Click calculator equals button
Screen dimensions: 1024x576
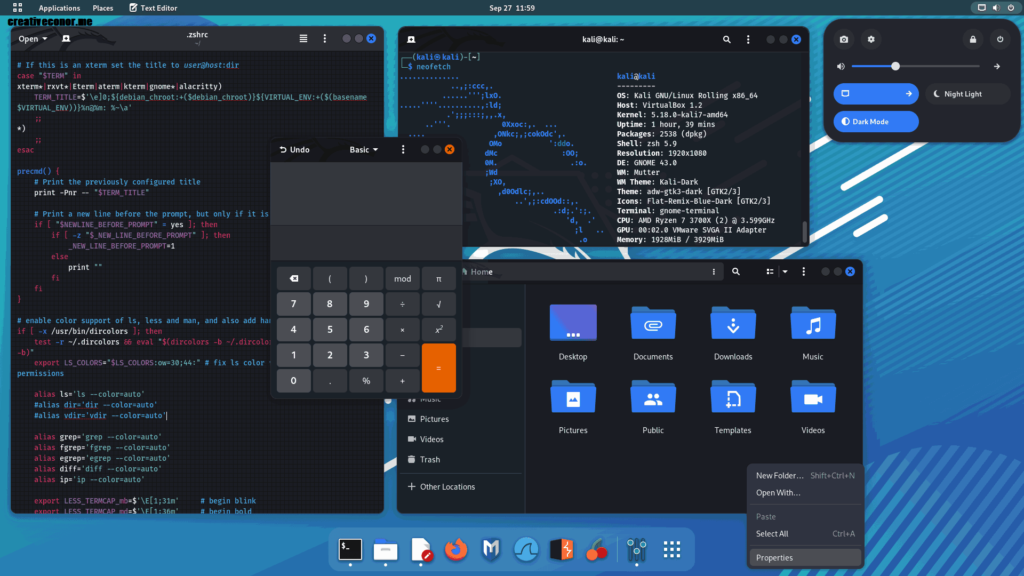point(438,368)
